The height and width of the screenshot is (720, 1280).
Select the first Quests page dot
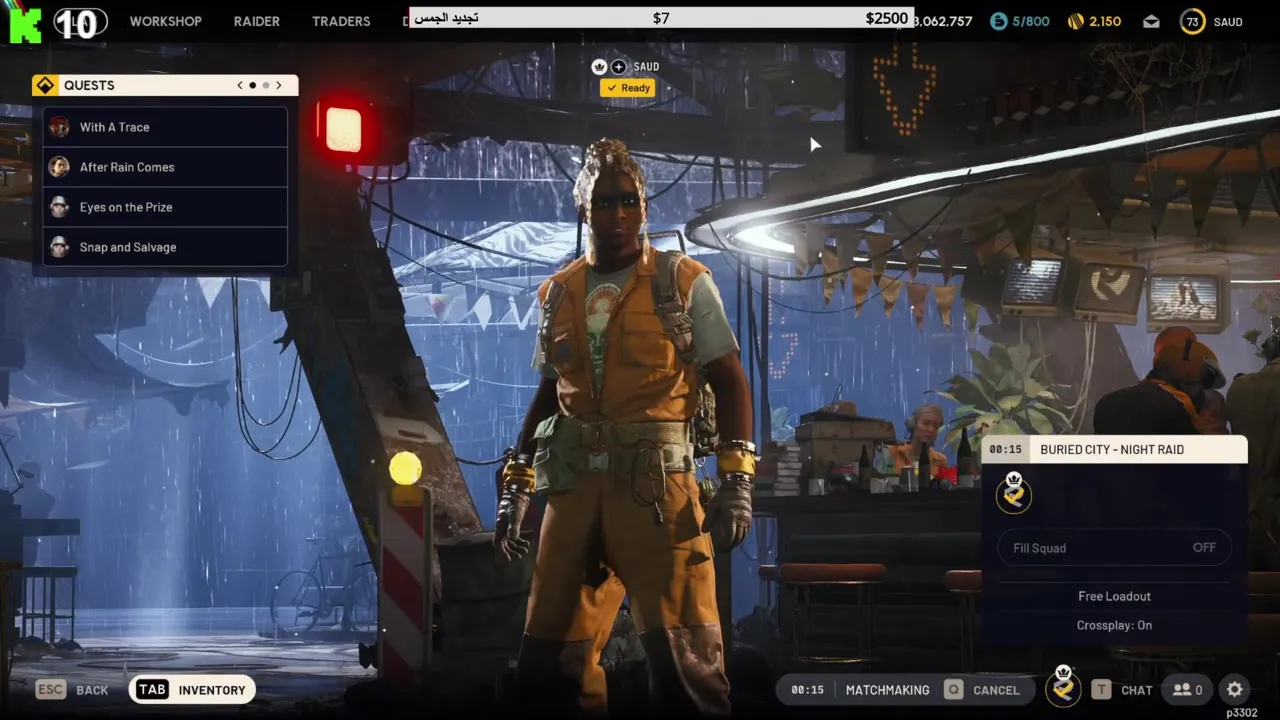click(x=253, y=85)
